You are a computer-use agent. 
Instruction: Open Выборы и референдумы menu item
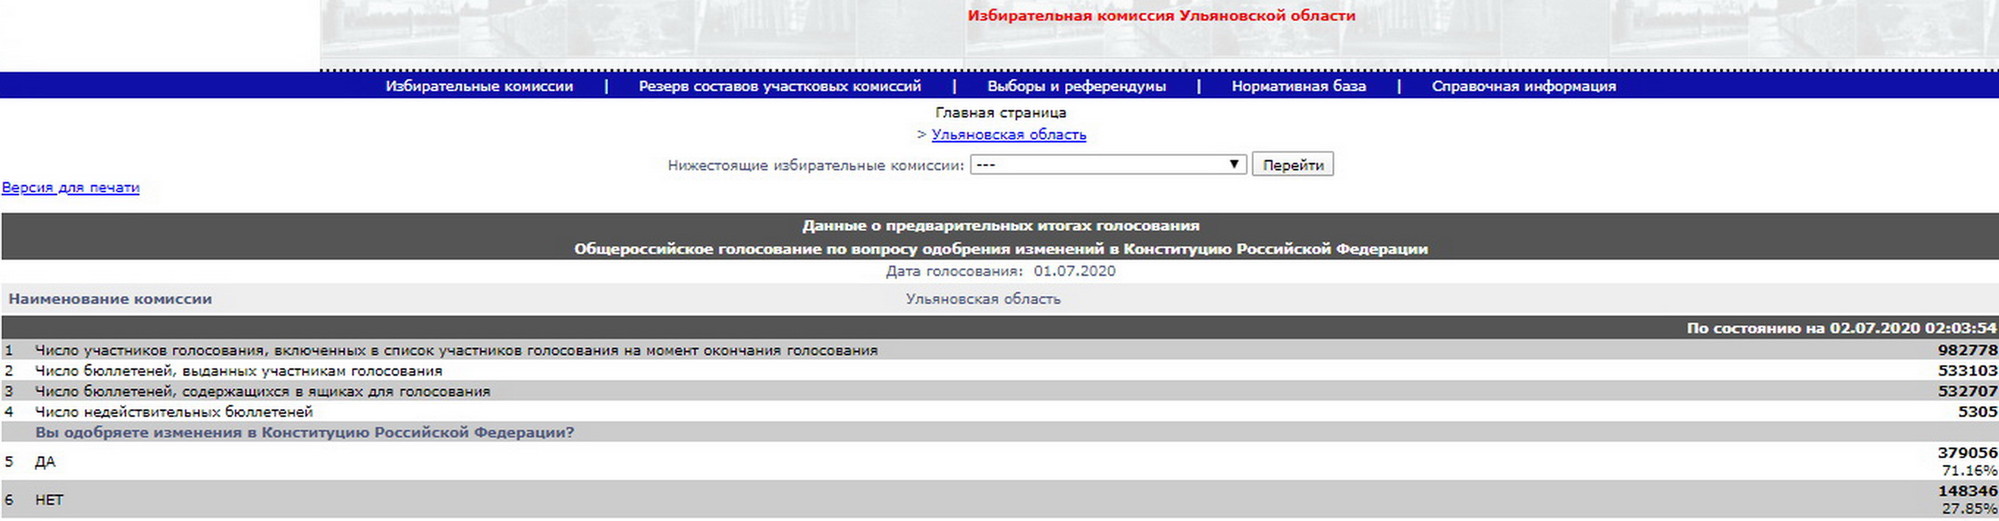coord(1076,86)
